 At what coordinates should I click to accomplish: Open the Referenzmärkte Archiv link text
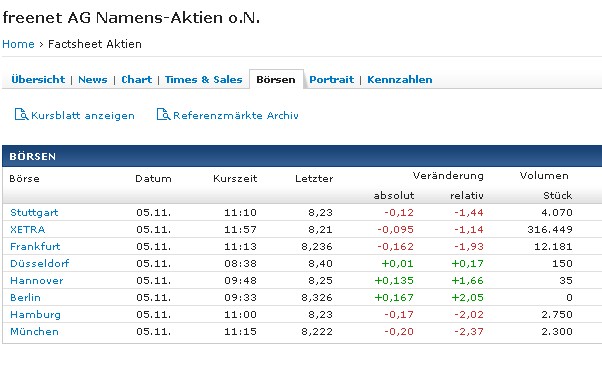236,116
